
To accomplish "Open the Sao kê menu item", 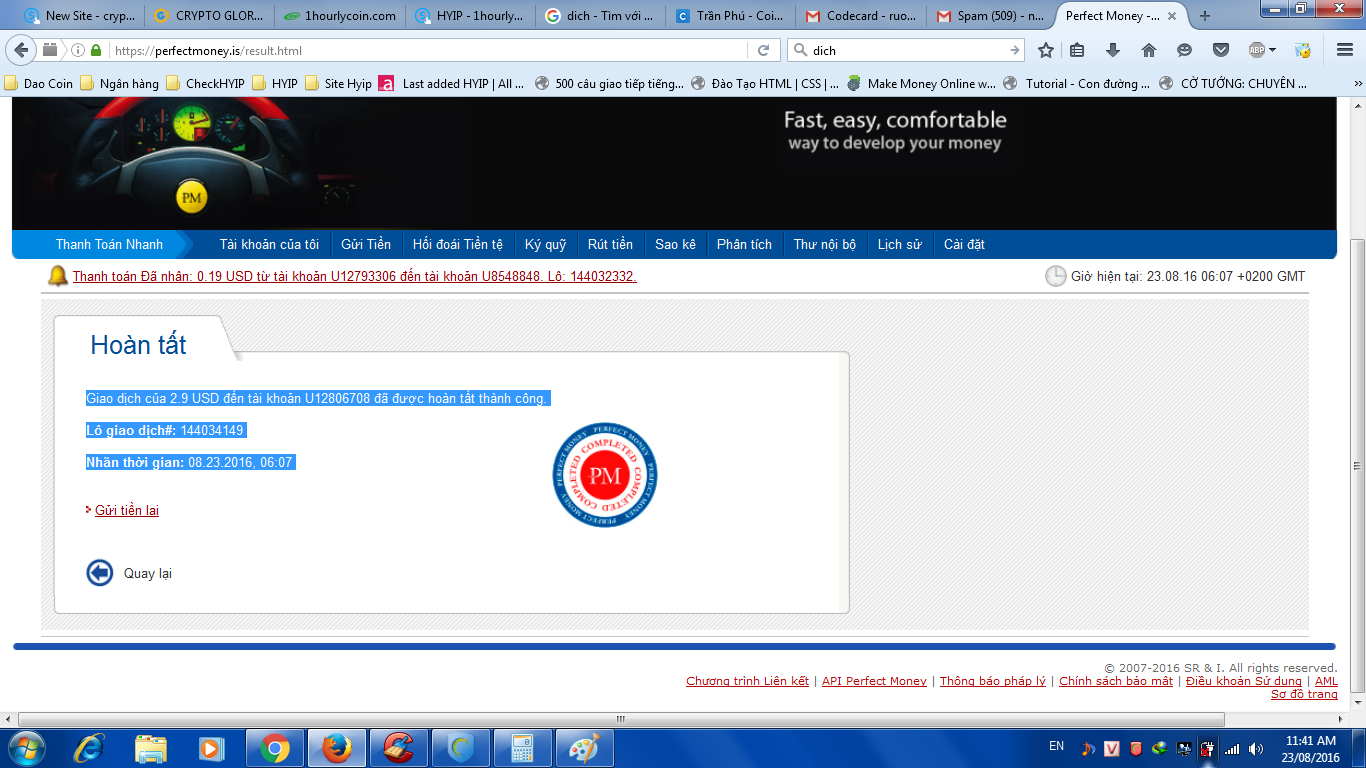I will (675, 244).
